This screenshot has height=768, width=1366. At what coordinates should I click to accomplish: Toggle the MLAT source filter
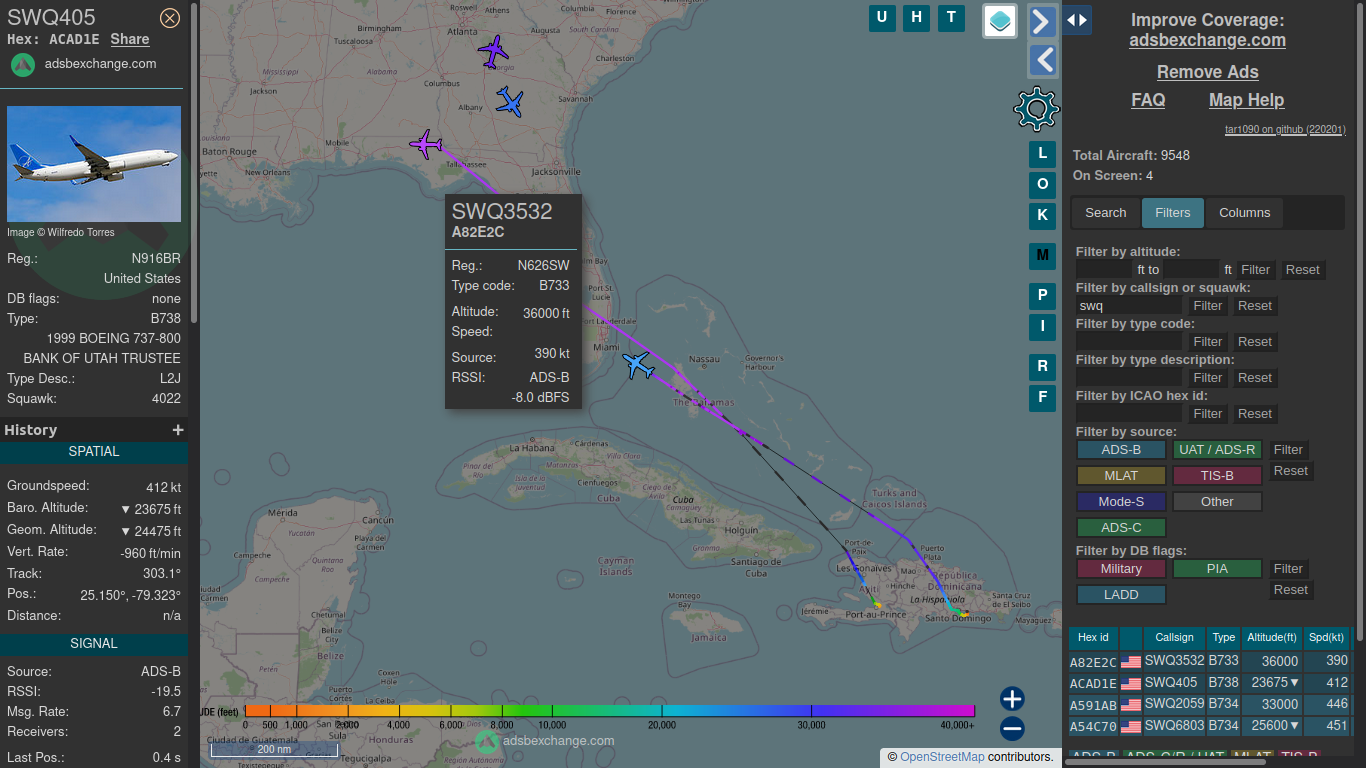tap(1121, 476)
